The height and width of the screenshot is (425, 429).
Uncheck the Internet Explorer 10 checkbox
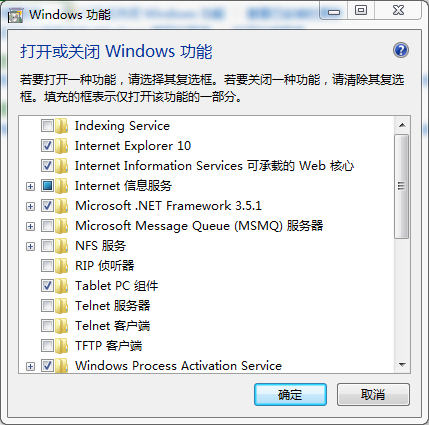pyautogui.click(x=47, y=146)
